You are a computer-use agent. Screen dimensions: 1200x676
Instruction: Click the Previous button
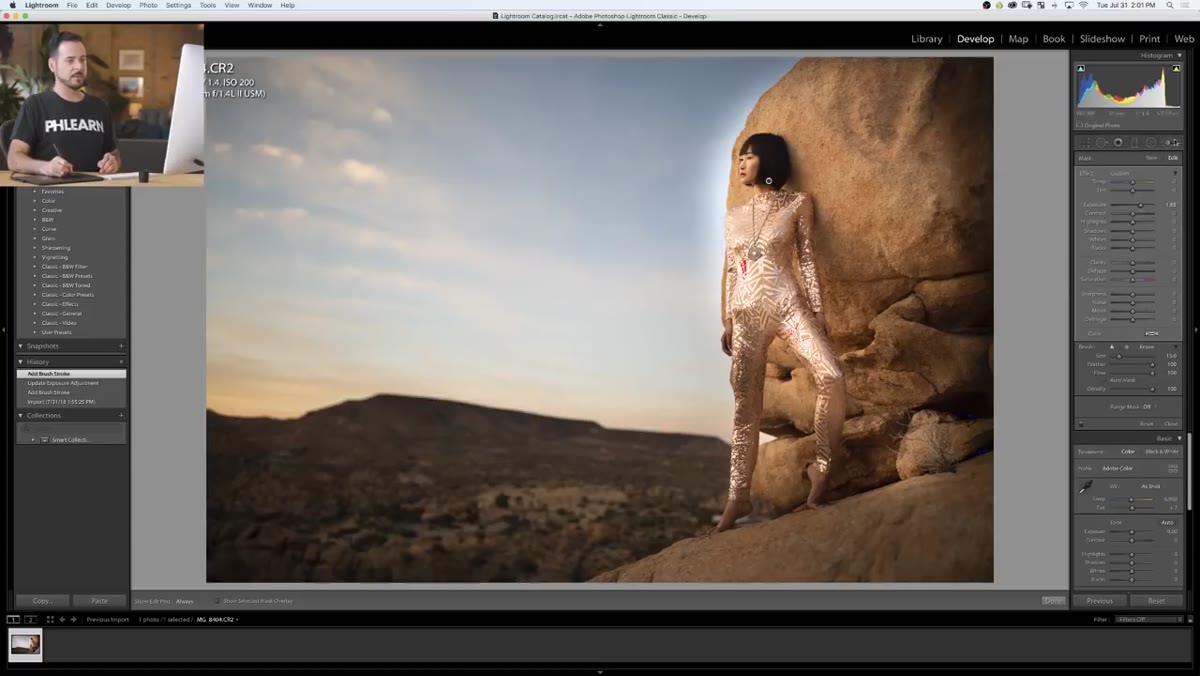click(x=1099, y=601)
